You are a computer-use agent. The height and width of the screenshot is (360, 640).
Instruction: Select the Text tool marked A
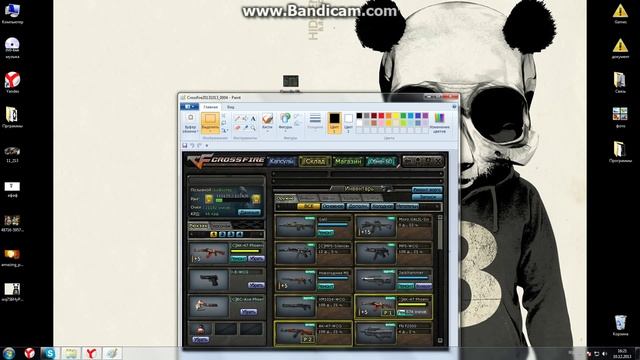pos(253,118)
